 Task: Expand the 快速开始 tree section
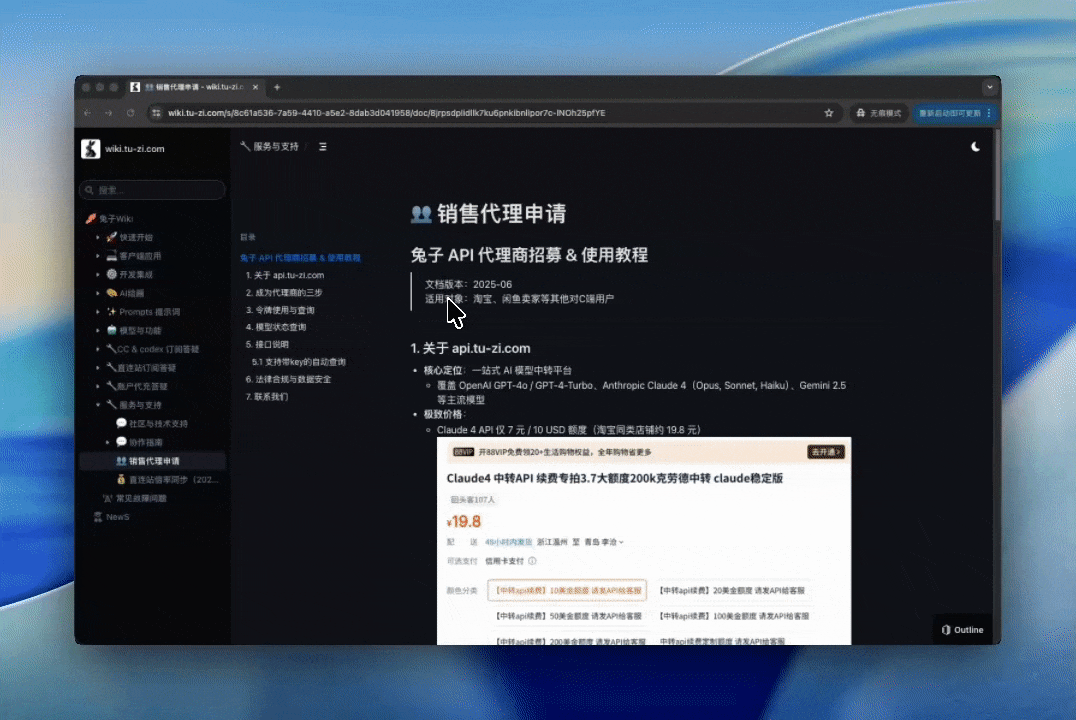pos(98,237)
